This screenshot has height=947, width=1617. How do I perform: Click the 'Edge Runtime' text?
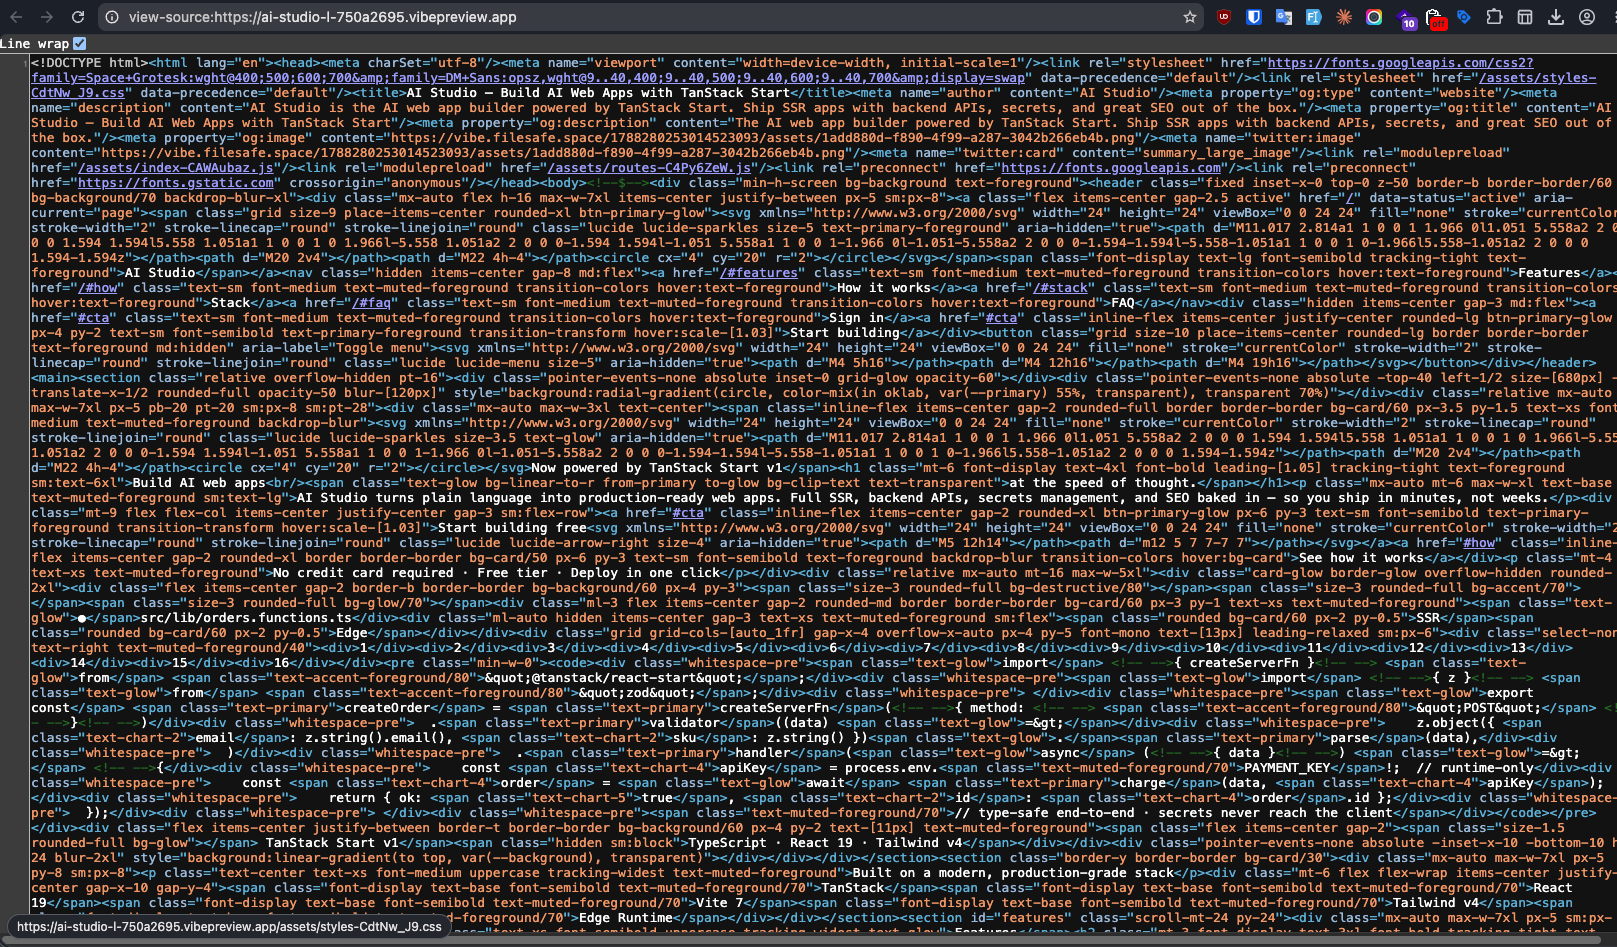(x=626, y=918)
